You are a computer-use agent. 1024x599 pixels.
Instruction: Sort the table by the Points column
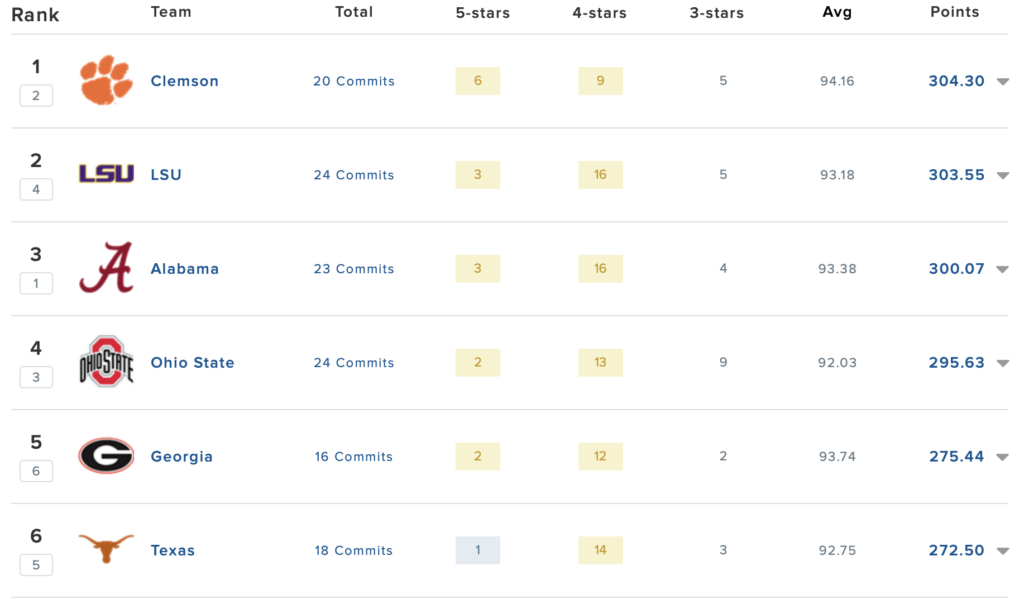955,12
